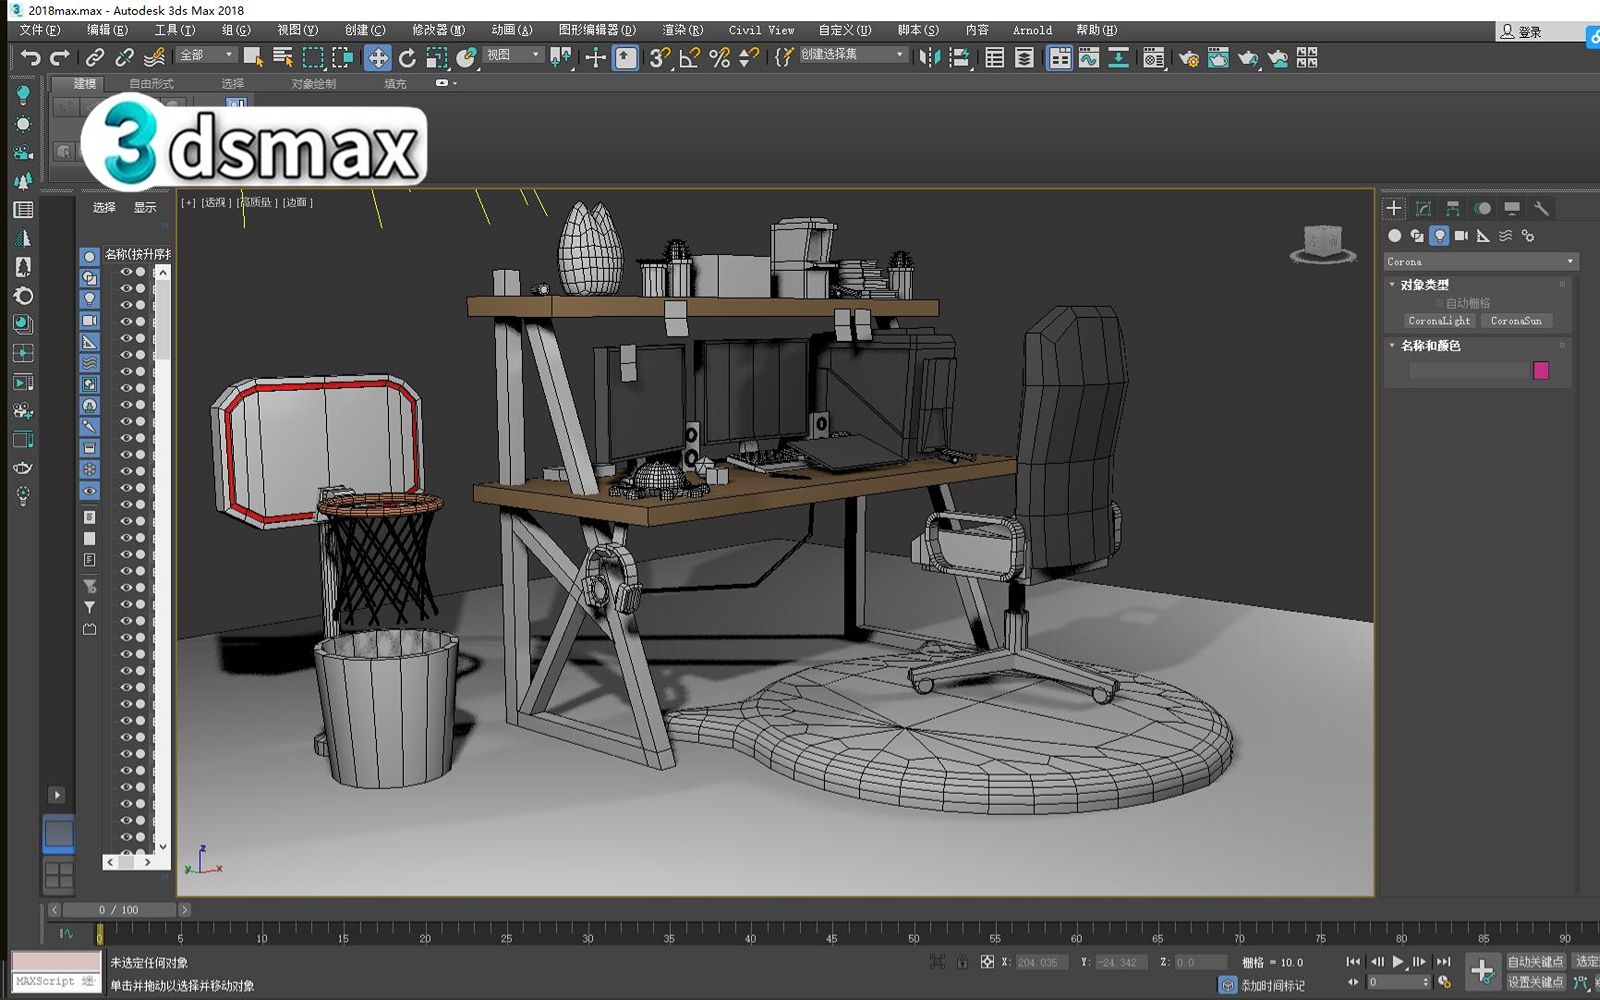The height and width of the screenshot is (1000, 1600).
Task: Activate the Select and Move tool
Action: coord(378,58)
